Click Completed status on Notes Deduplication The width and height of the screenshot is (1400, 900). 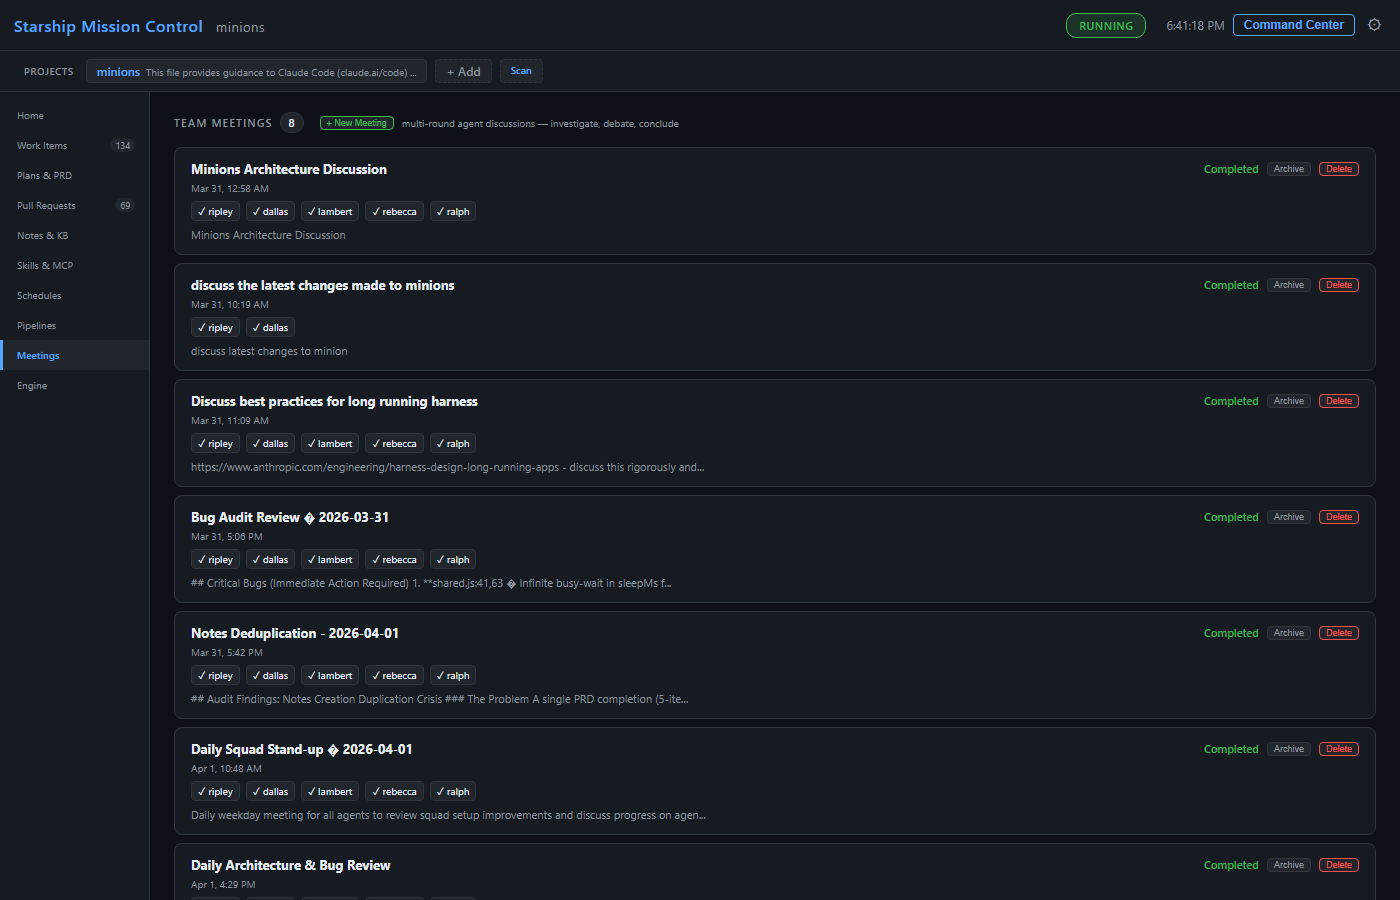[1231, 633]
